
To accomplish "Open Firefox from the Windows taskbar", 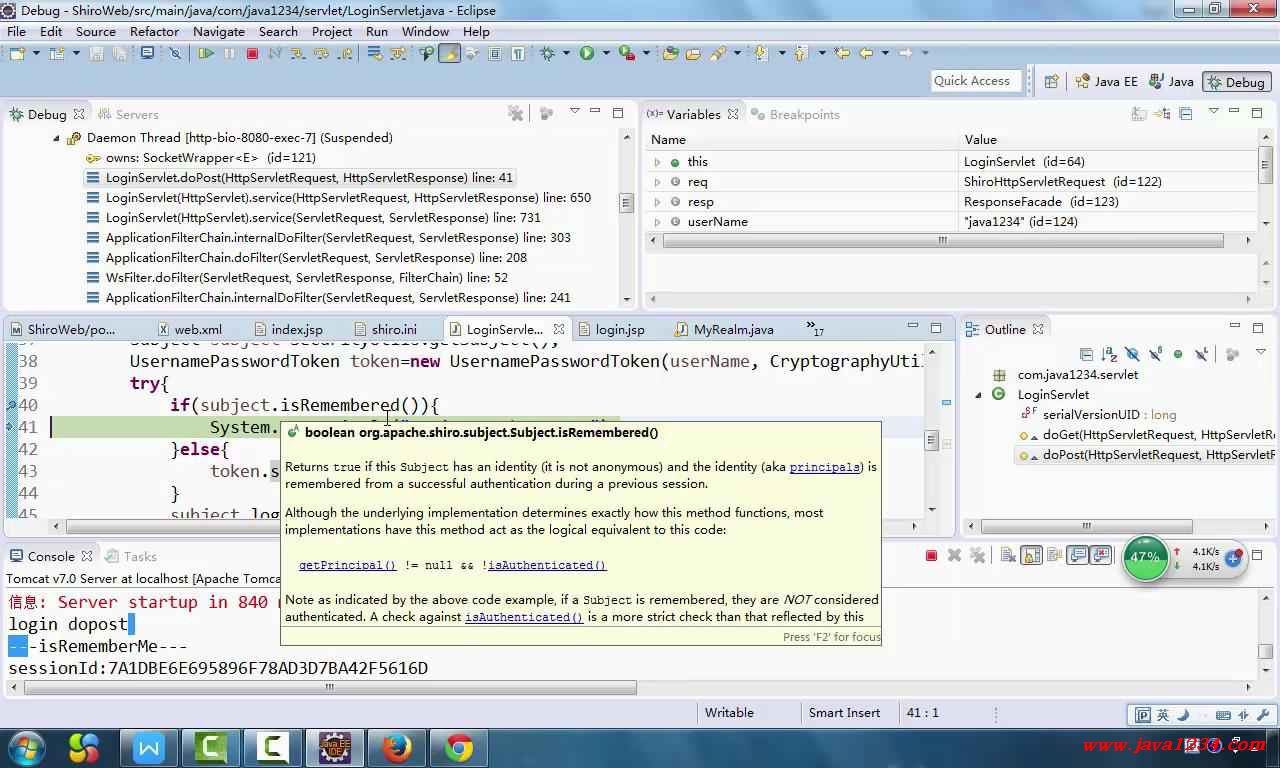I will 397,747.
